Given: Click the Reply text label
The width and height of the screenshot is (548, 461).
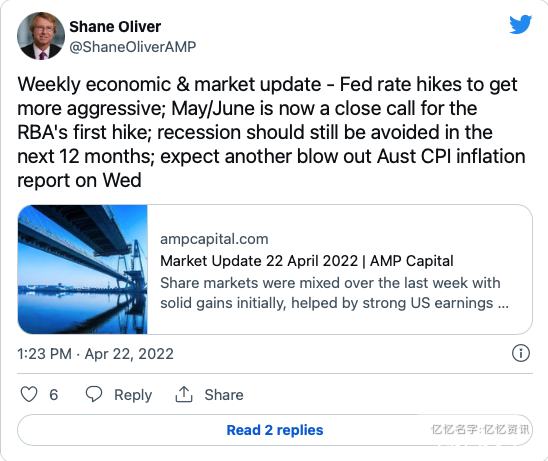Looking at the screenshot, I should (x=133, y=395).
